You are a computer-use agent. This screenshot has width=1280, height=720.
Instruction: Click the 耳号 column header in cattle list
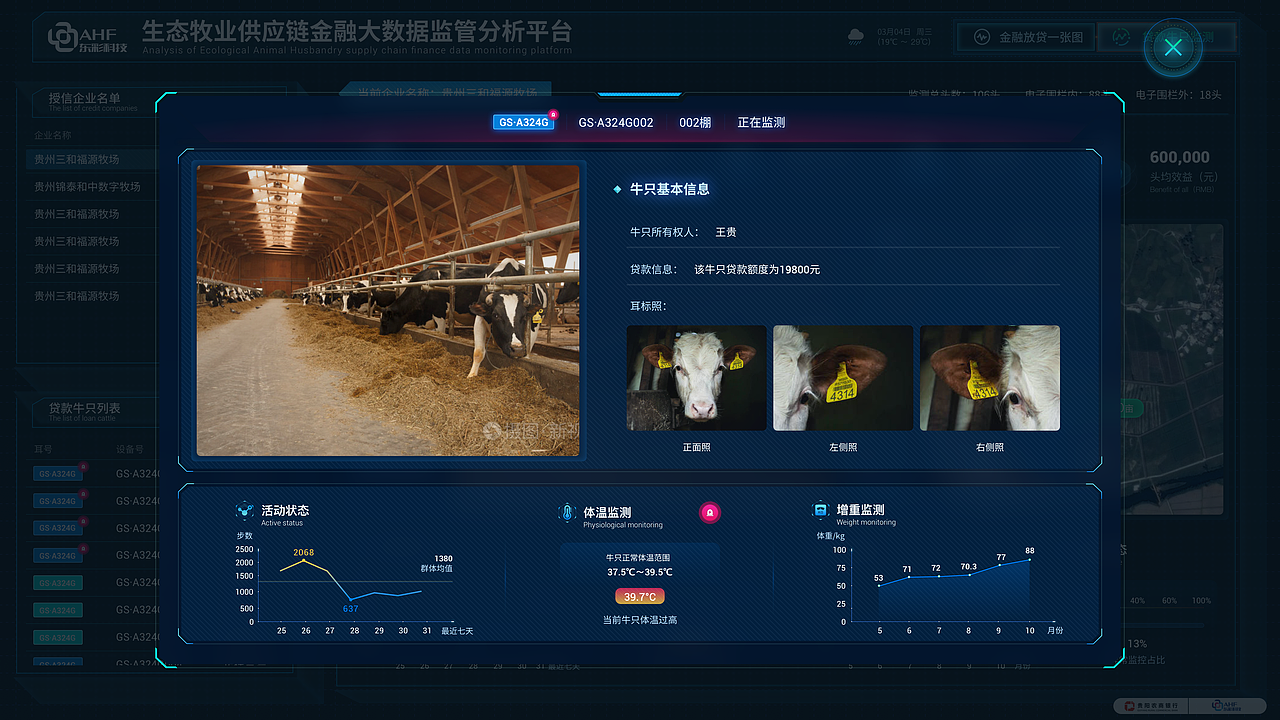43,450
